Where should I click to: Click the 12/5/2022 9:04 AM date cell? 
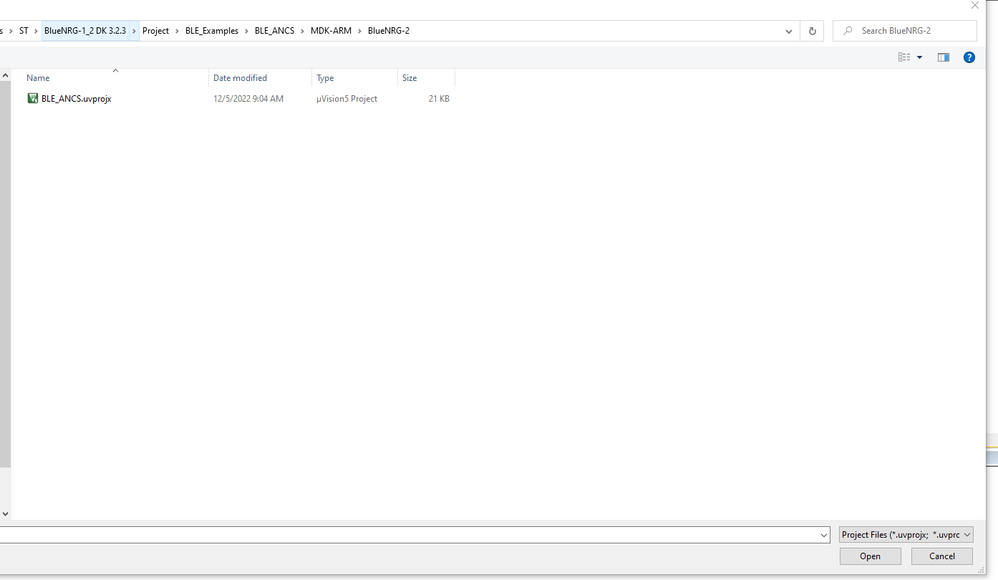tap(248, 99)
